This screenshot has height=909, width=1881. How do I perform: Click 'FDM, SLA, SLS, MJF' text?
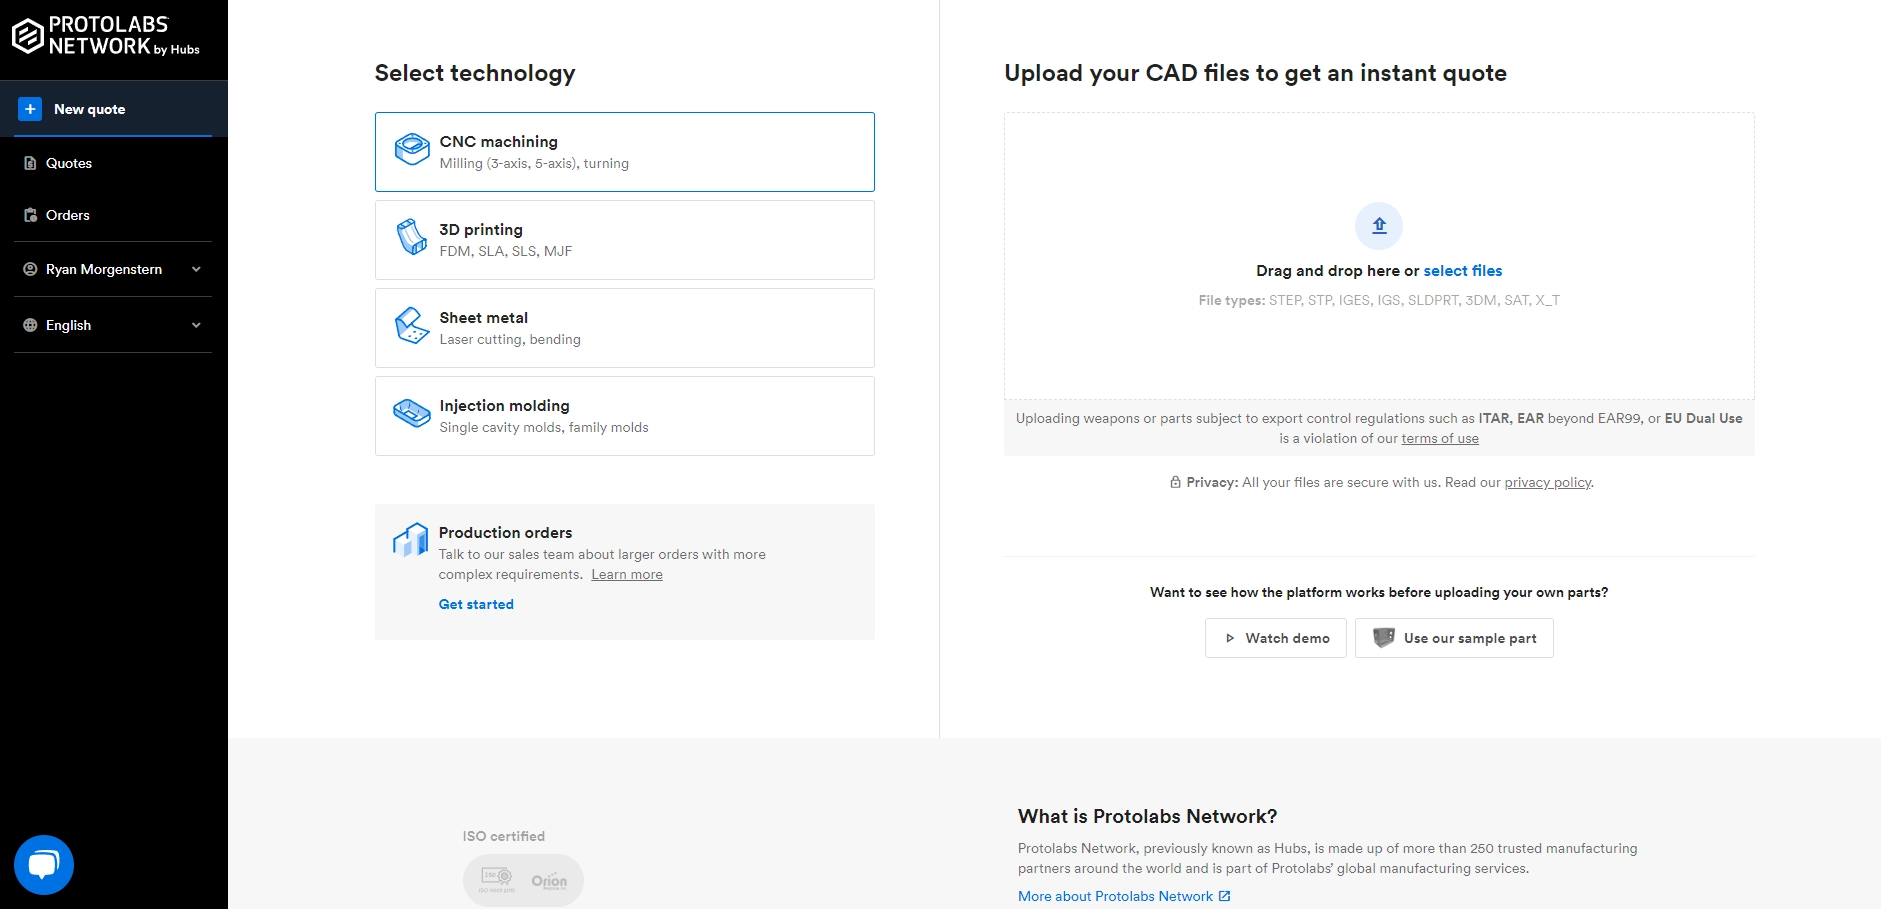(x=506, y=252)
